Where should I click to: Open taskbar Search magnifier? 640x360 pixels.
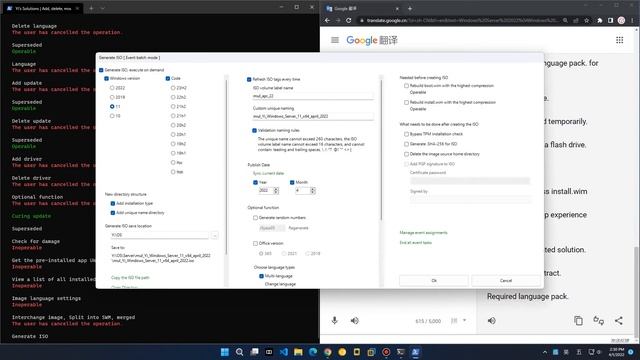click(x=240, y=352)
